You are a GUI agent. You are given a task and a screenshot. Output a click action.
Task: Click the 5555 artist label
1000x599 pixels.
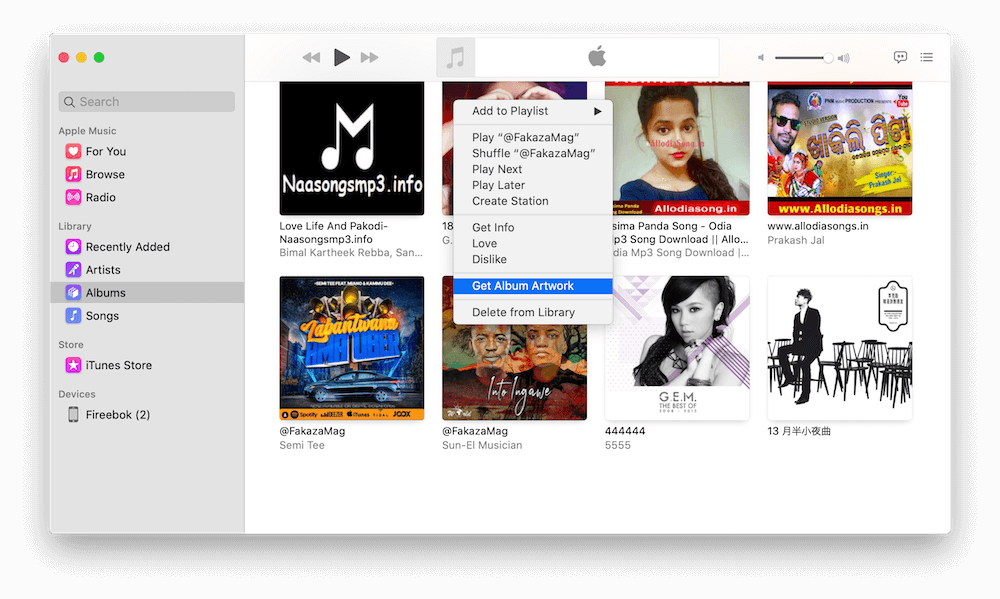pos(617,445)
